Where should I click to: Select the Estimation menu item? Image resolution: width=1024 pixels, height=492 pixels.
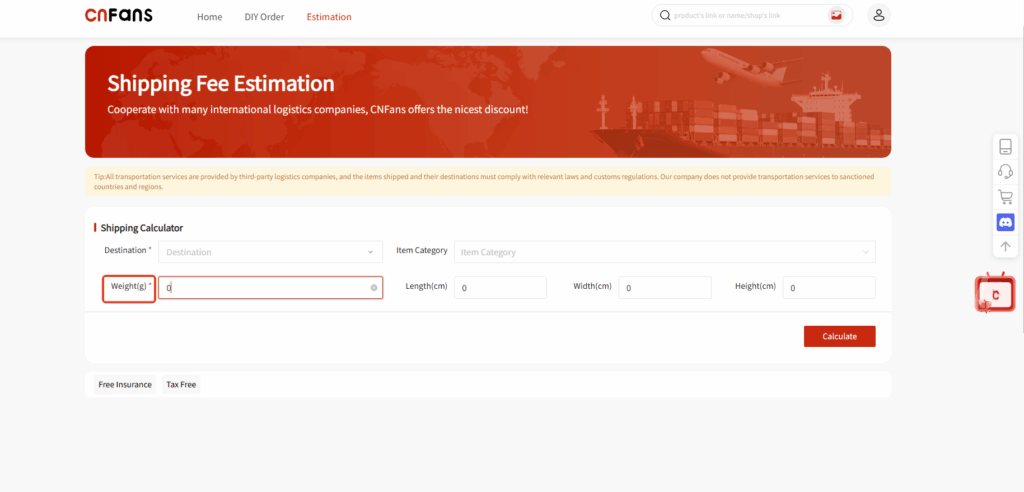[329, 17]
